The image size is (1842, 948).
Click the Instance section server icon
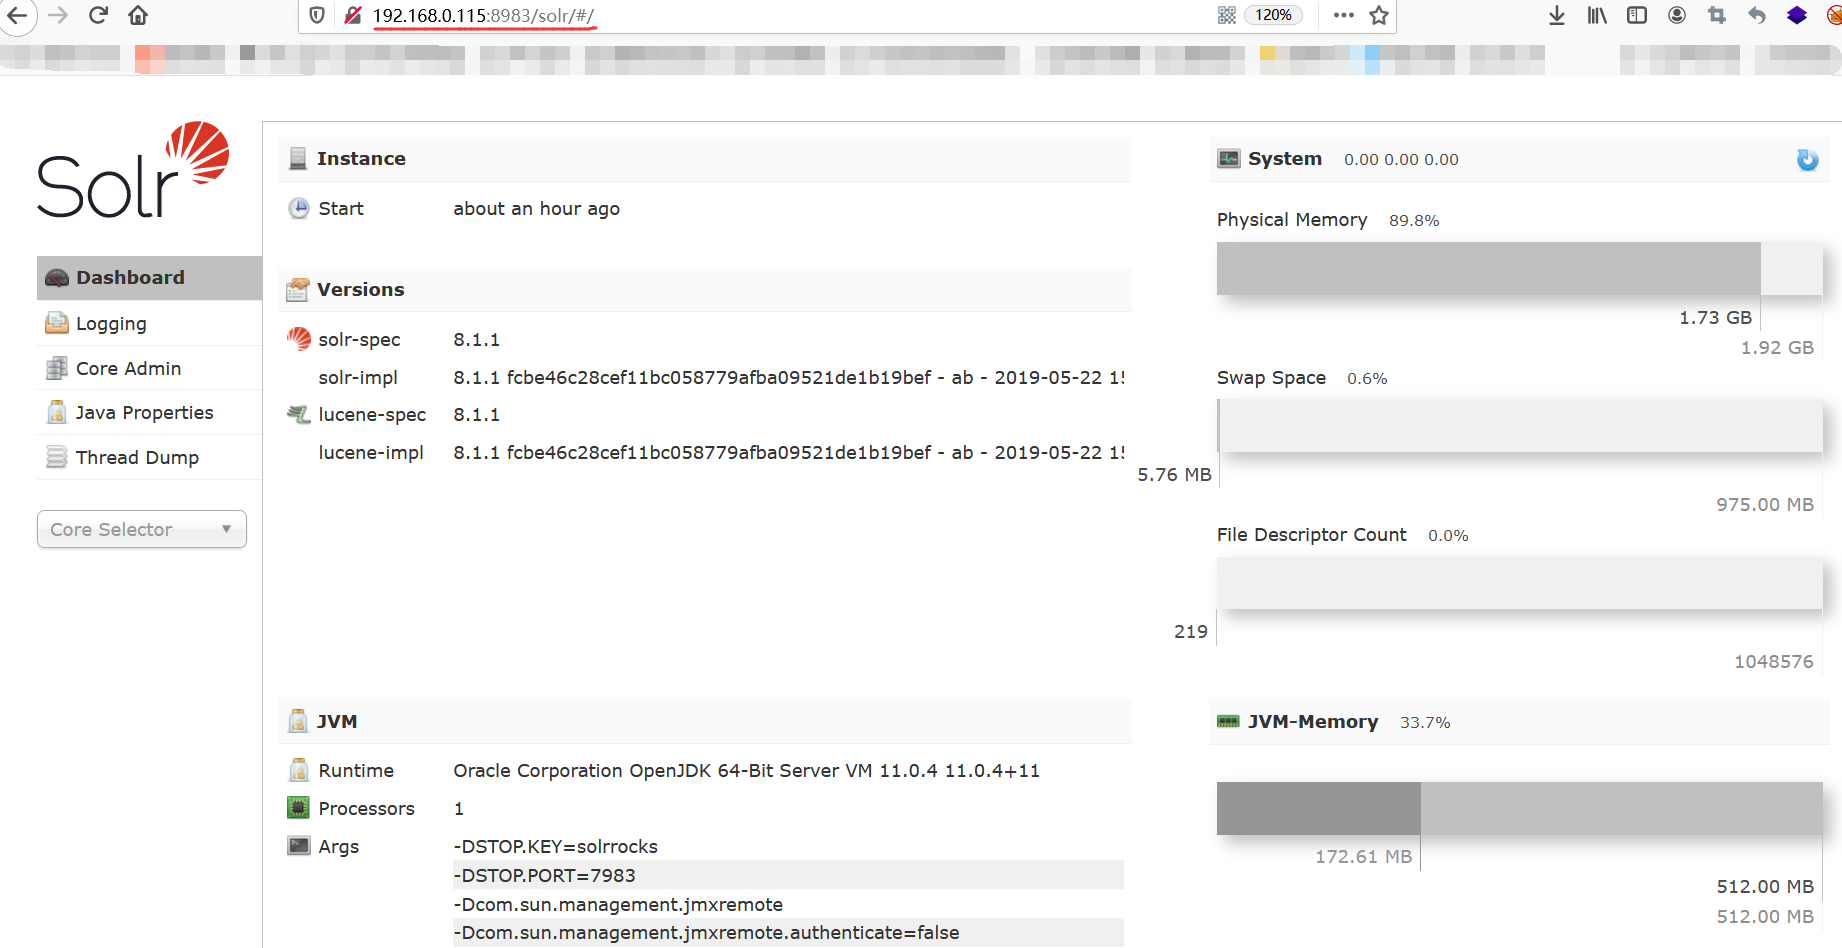[x=297, y=159]
